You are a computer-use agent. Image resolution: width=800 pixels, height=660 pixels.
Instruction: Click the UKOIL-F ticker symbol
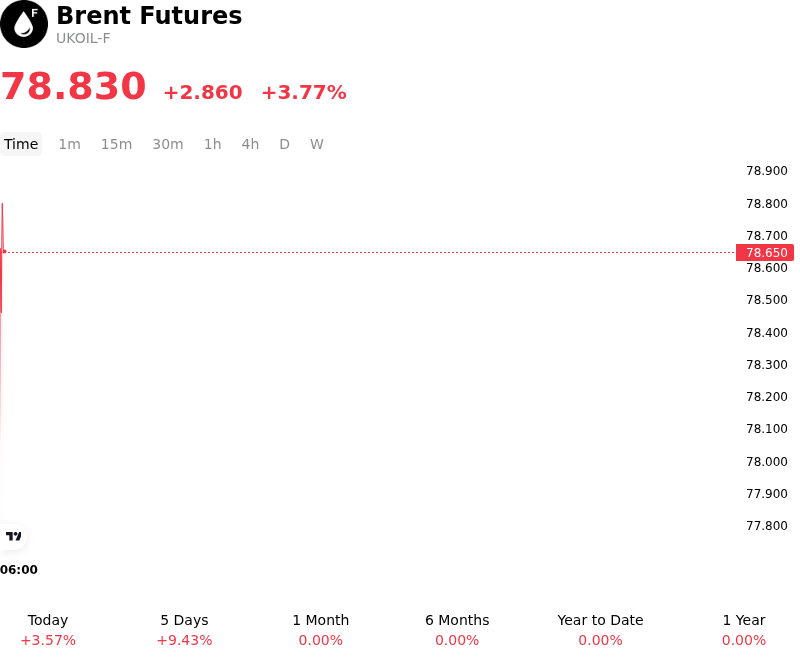[x=83, y=39]
